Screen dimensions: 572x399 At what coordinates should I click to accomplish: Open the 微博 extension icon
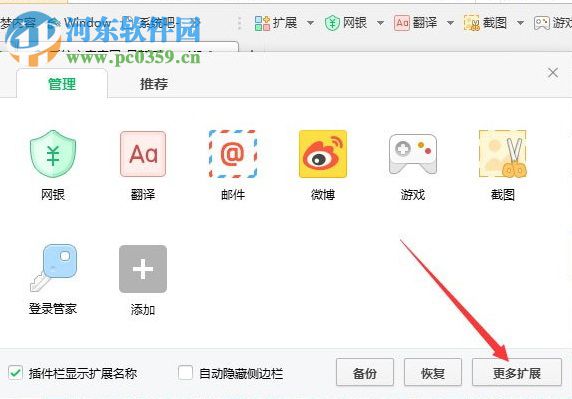(323, 154)
